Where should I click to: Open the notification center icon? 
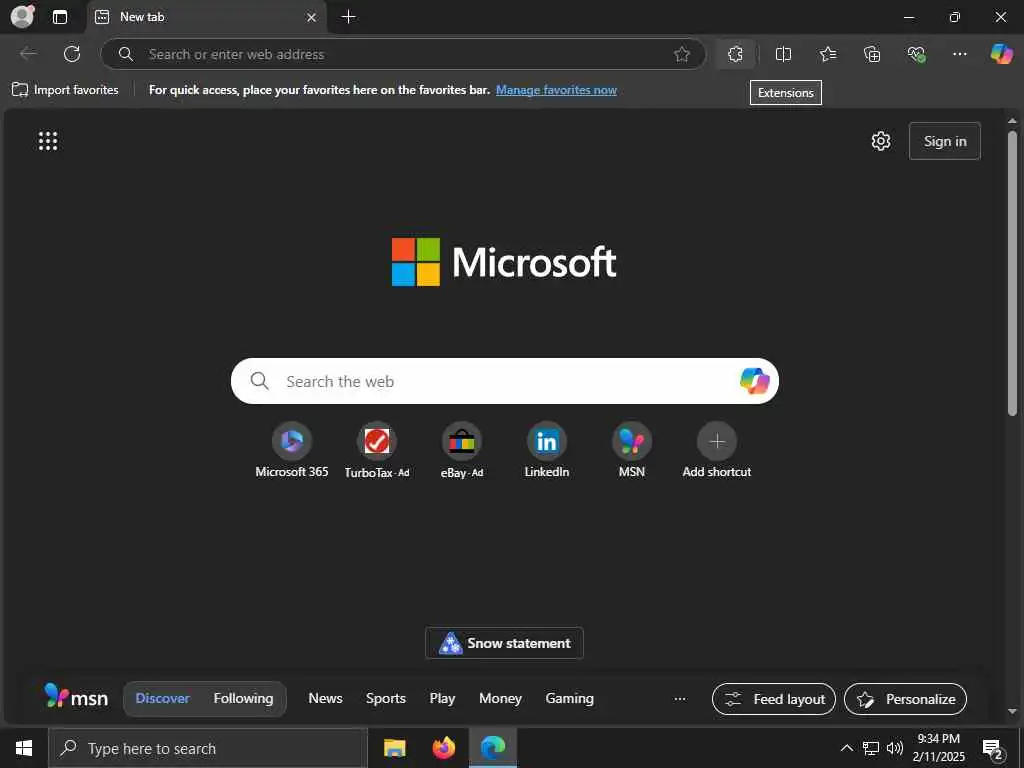993,749
